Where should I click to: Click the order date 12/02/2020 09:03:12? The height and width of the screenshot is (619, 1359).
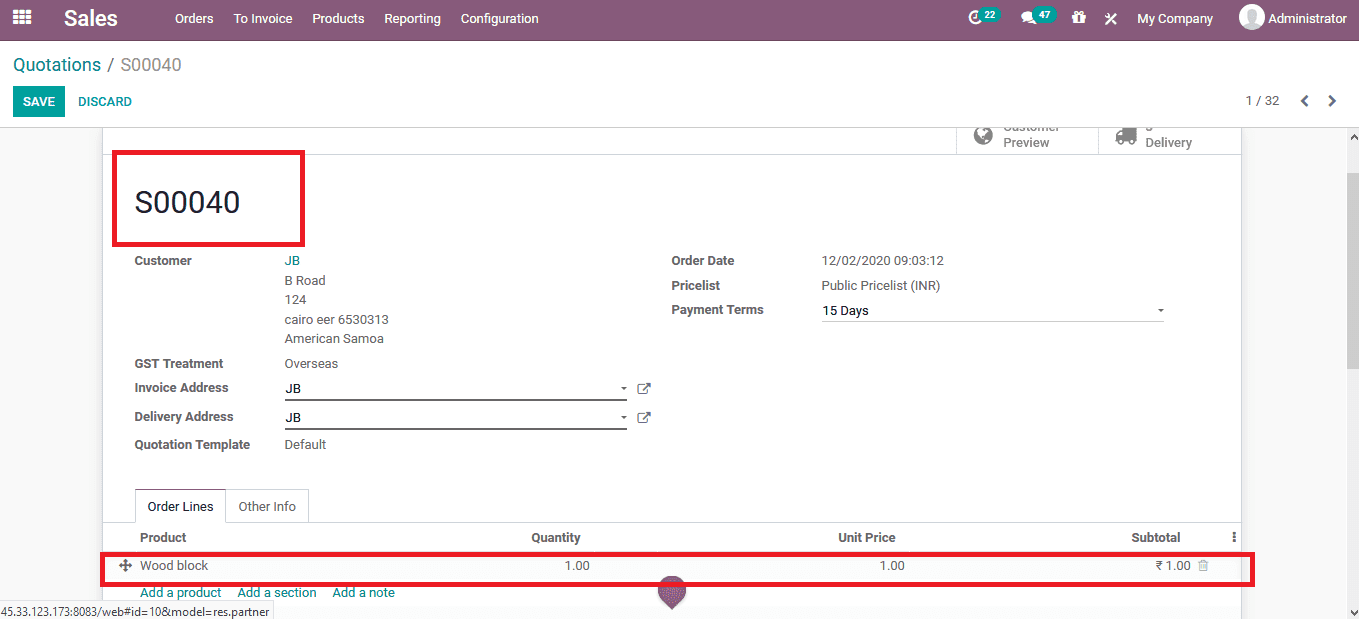882,261
